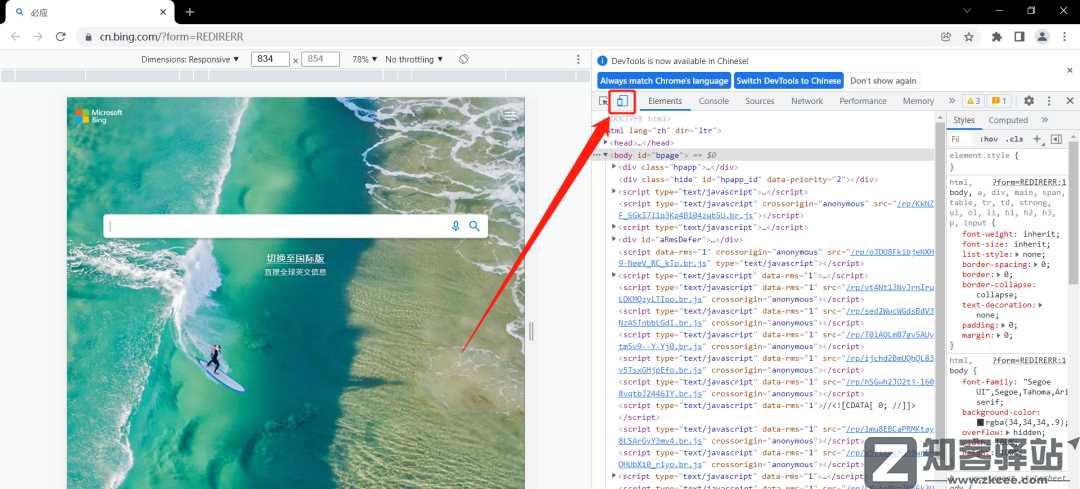Open the Chrome extensions puzzle icon
Viewport: 1080px width, 489px height.
pyautogui.click(x=996, y=37)
